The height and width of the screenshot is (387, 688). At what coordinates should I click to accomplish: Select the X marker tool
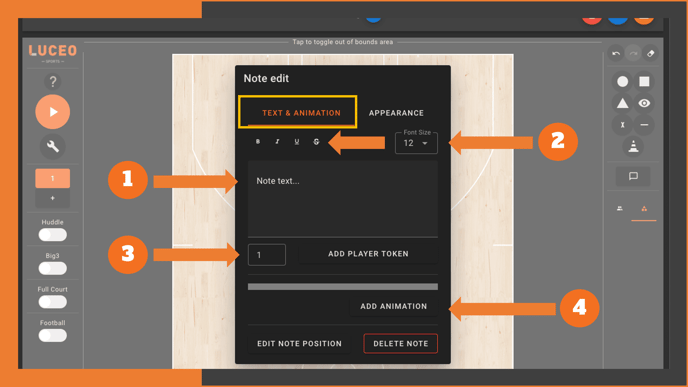[x=622, y=125]
